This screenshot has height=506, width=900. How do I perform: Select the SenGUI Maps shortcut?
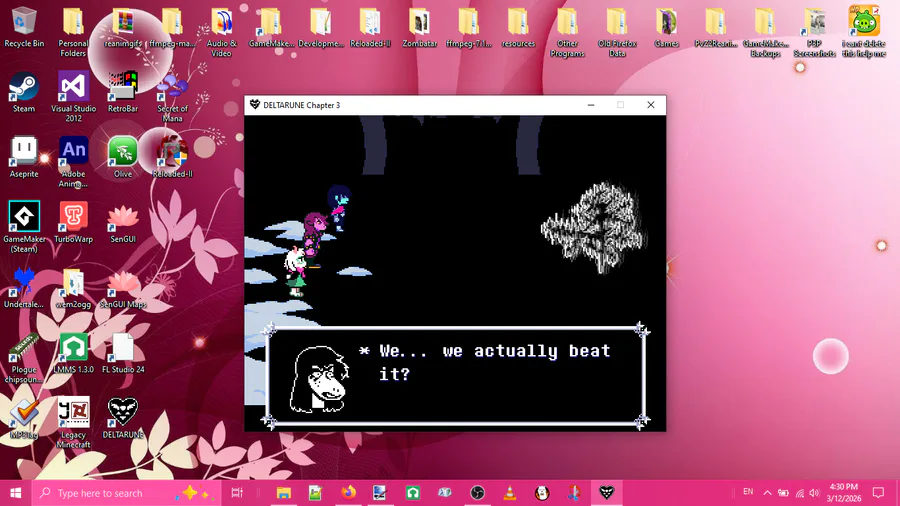pyautogui.click(x=122, y=288)
